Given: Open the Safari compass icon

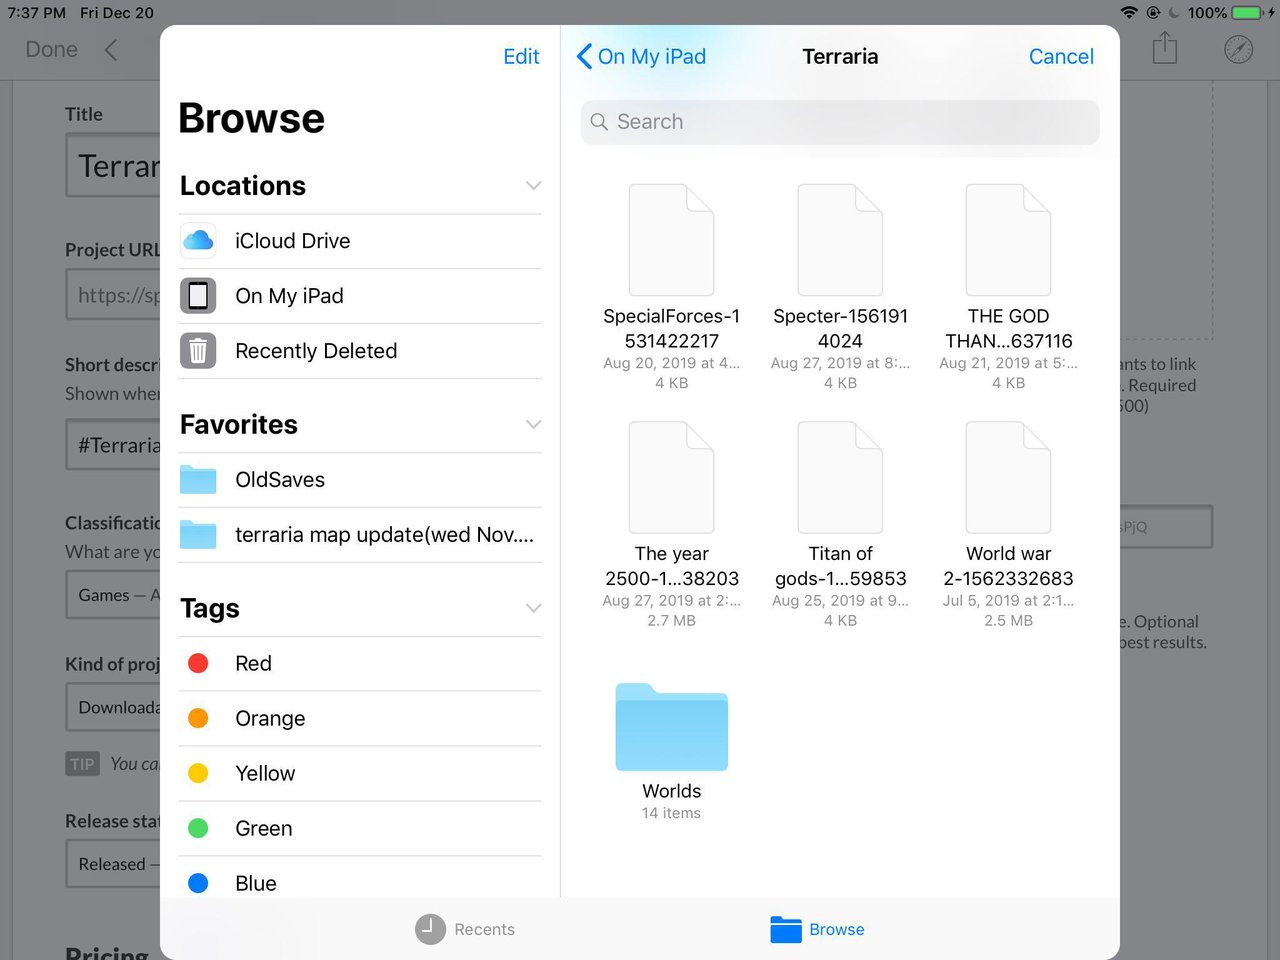Looking at the screenshot, I should coord(1239,49).
